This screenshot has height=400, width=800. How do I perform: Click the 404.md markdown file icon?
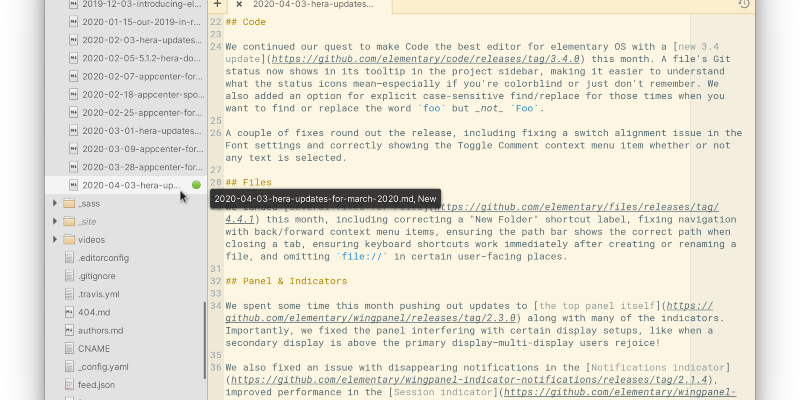point(69,312)
